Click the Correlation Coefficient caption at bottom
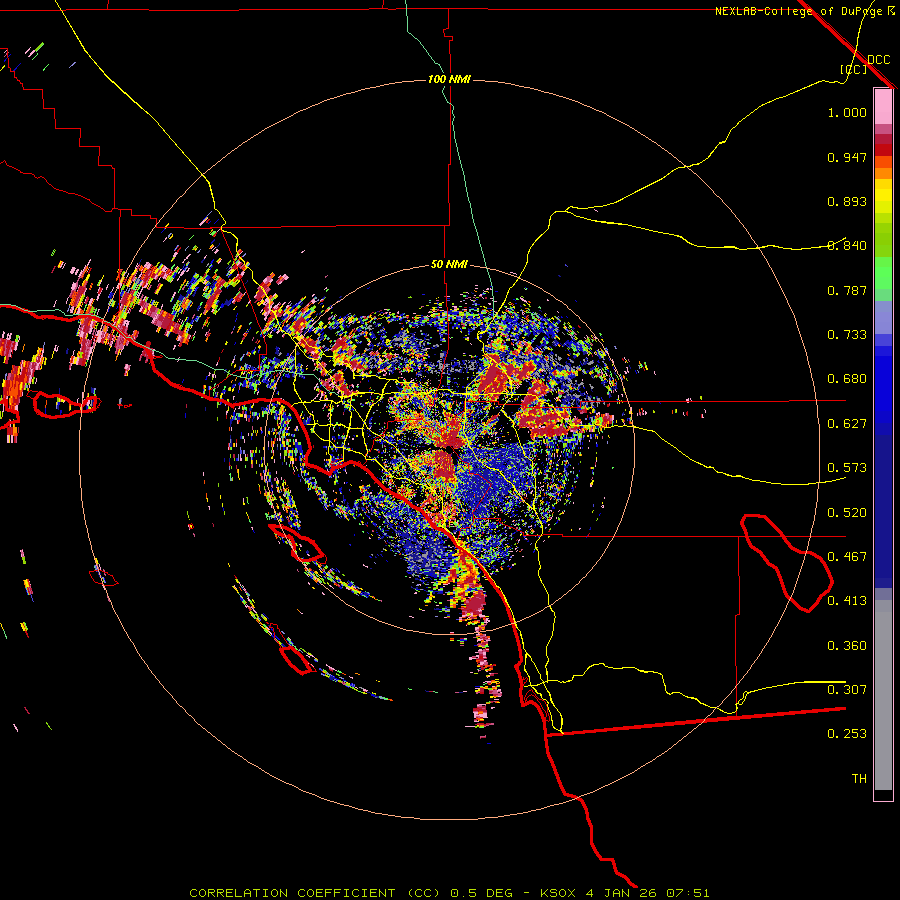Screen dimensions: 900x900 point(449,893)
